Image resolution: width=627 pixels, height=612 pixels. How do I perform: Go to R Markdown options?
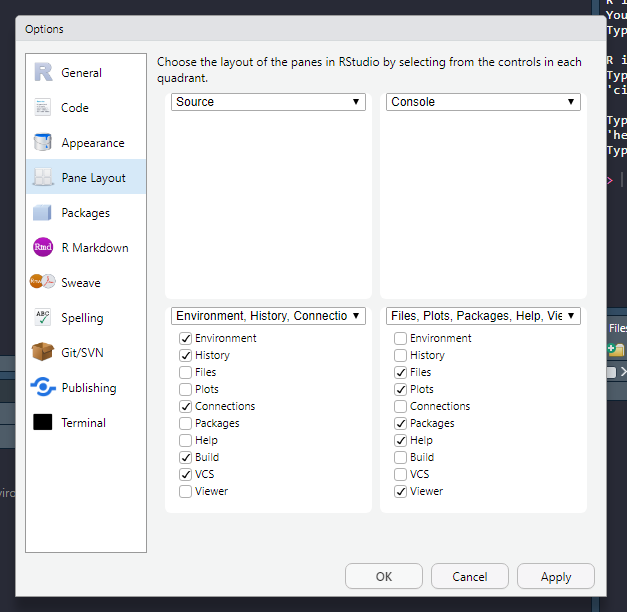pyautogui.click(x=86, y=248)
